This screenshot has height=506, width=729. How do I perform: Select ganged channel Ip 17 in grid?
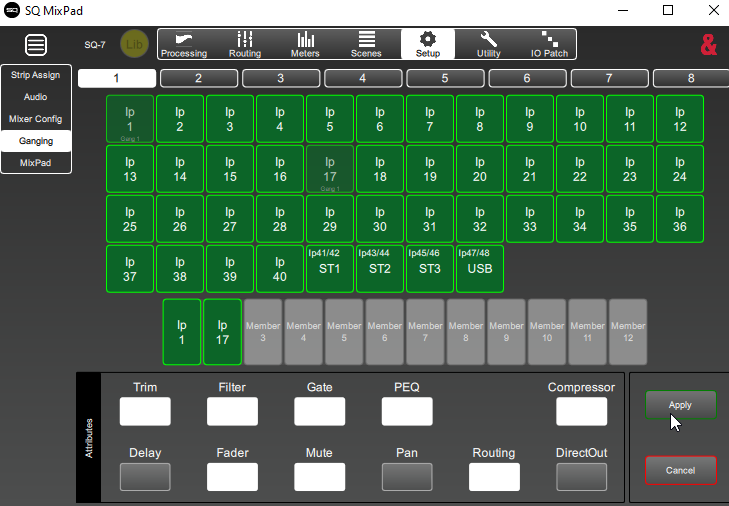coord(330,169)
